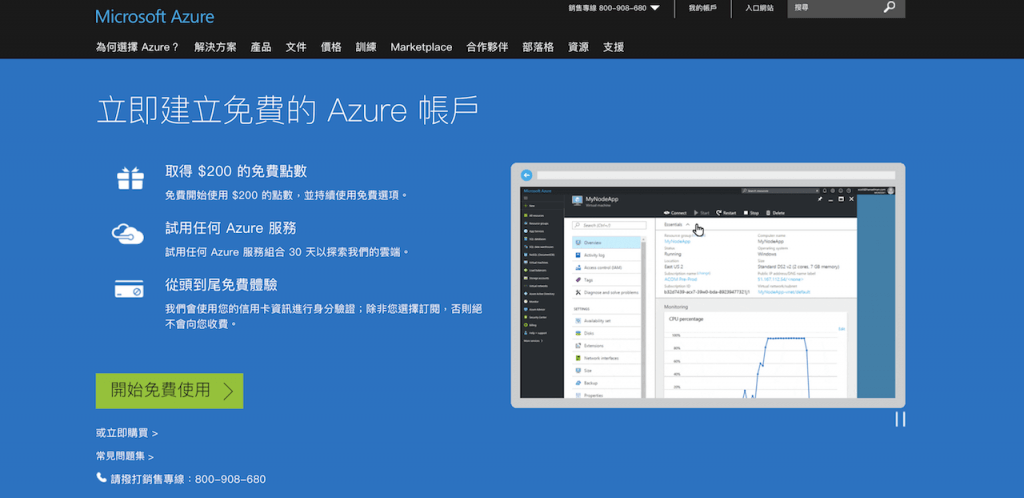Click the hotline number 800-908-680 text
Image resolution: width=1024 pixels, height=498 pixels.
(x=231, y=479)
